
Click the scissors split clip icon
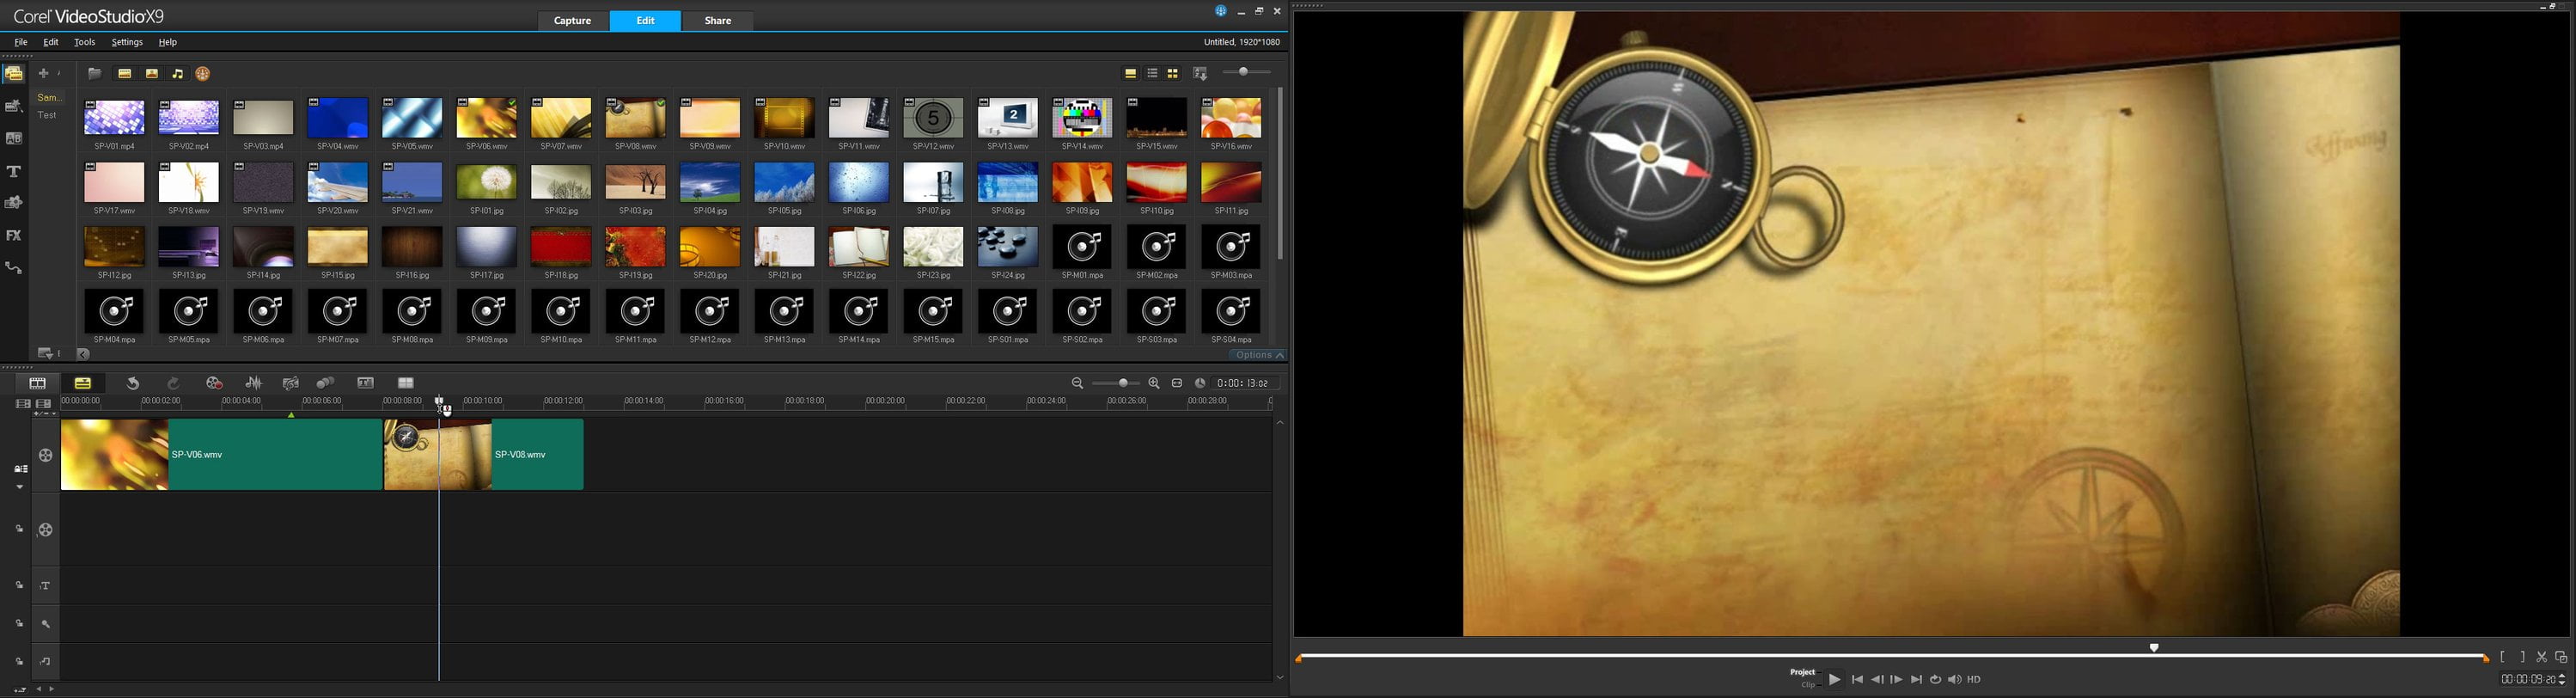click(x=2541, y=657)
